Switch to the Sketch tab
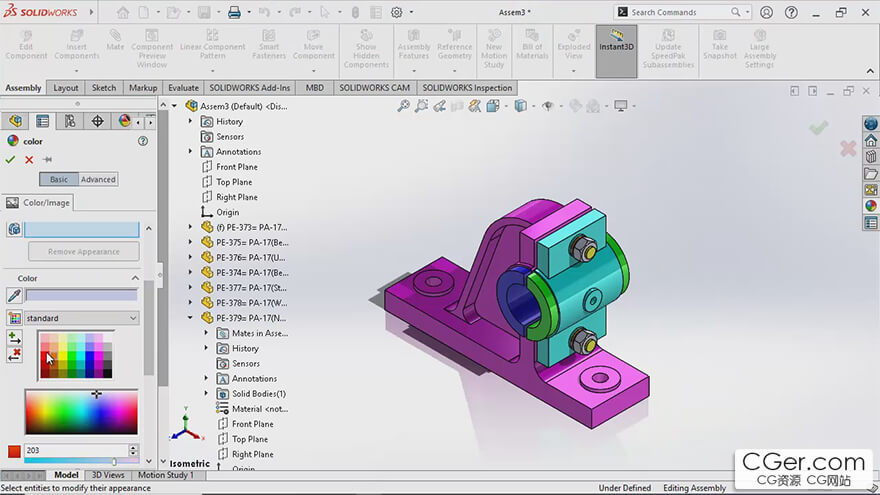This screenshot has width=880, height=495. 104,88
